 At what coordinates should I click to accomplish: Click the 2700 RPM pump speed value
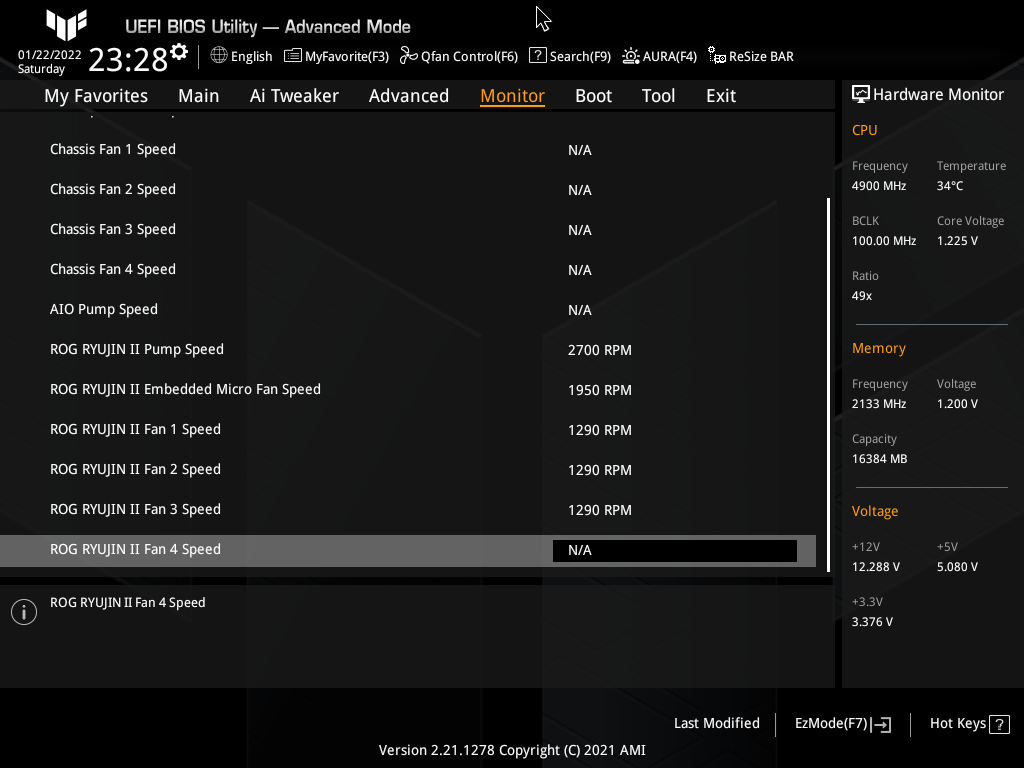(x=600, y=350)
